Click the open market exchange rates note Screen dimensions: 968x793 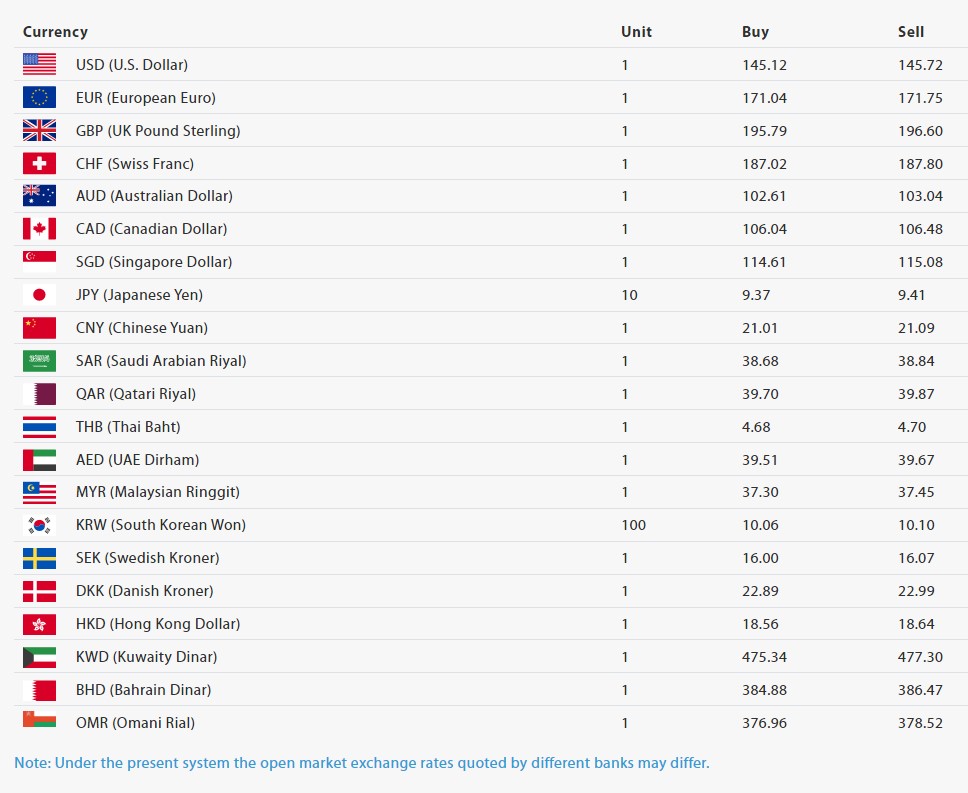[x=362, y=763]
